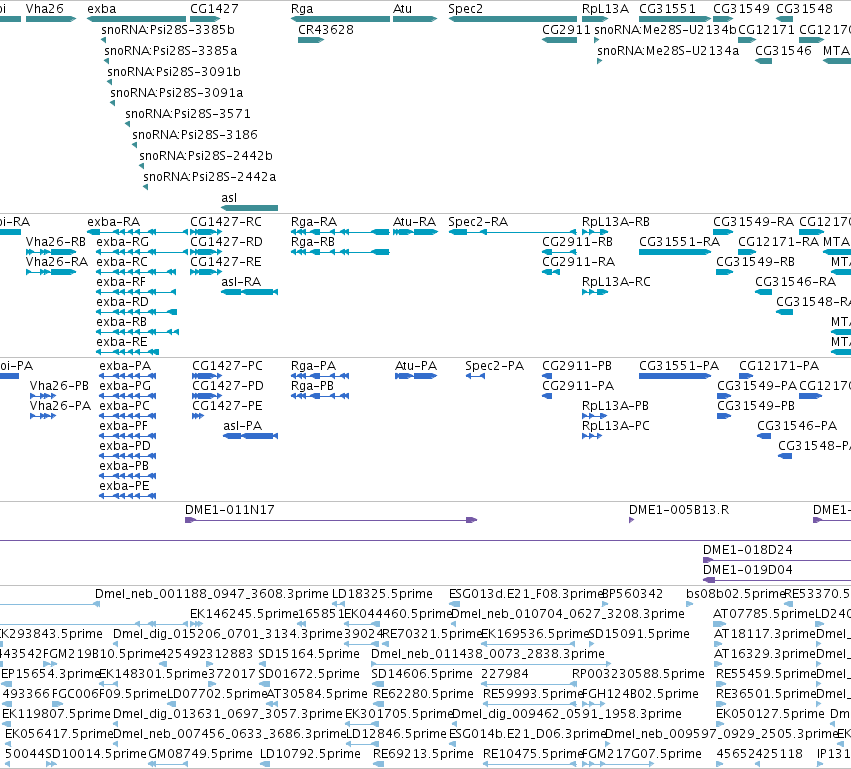
Task: Select snoRNA:Me28S-U2134b label
Action: click(665, 30)
